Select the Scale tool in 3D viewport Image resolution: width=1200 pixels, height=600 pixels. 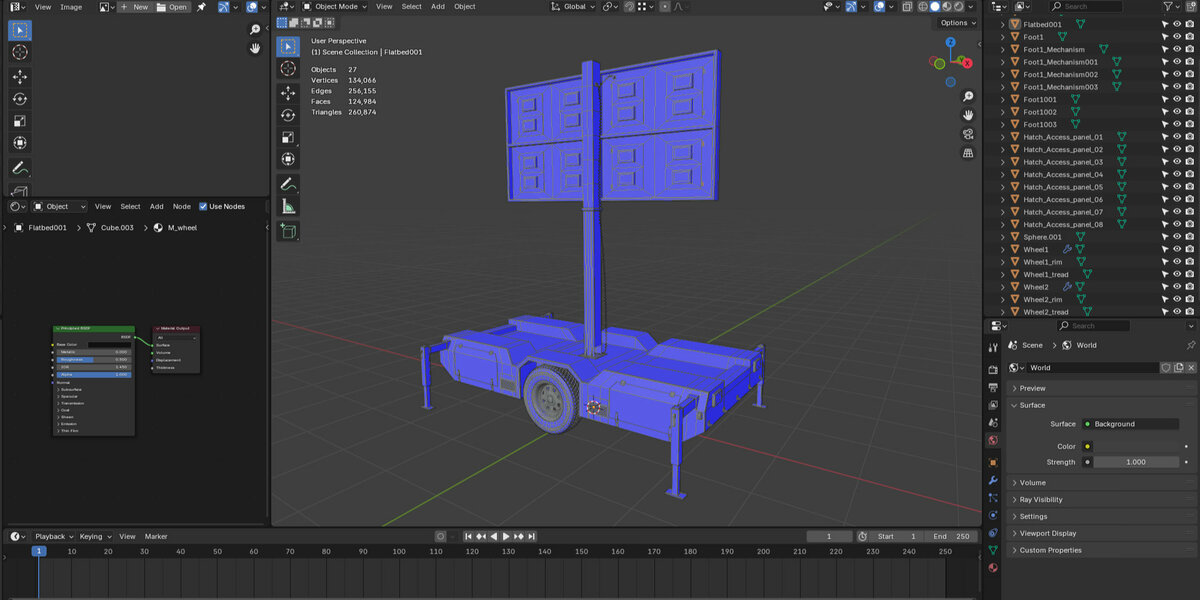288,137
